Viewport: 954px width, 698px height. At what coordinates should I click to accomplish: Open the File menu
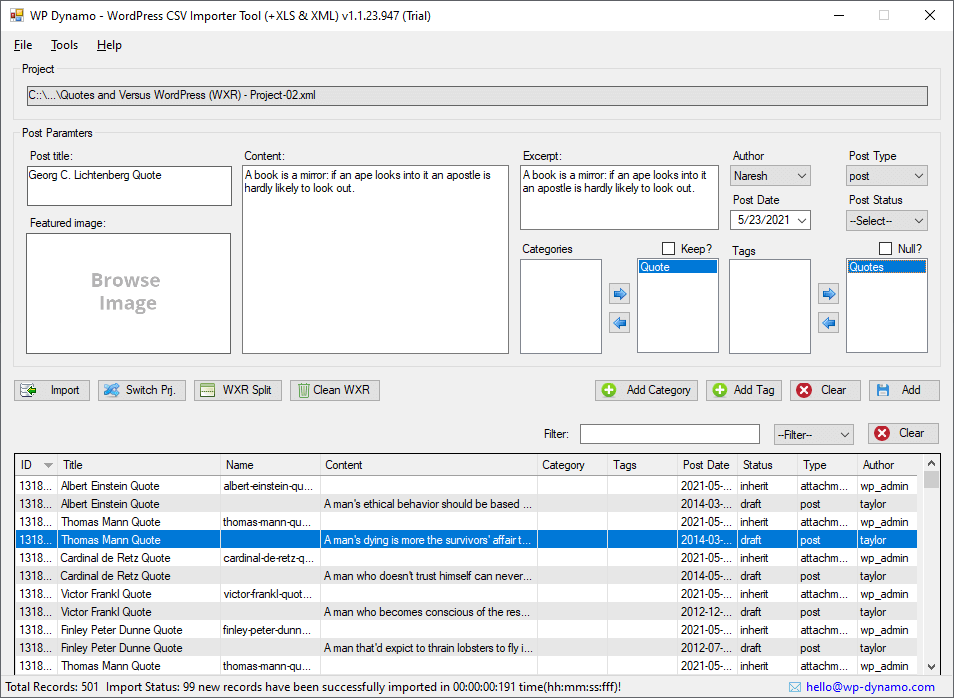[23, 45]
